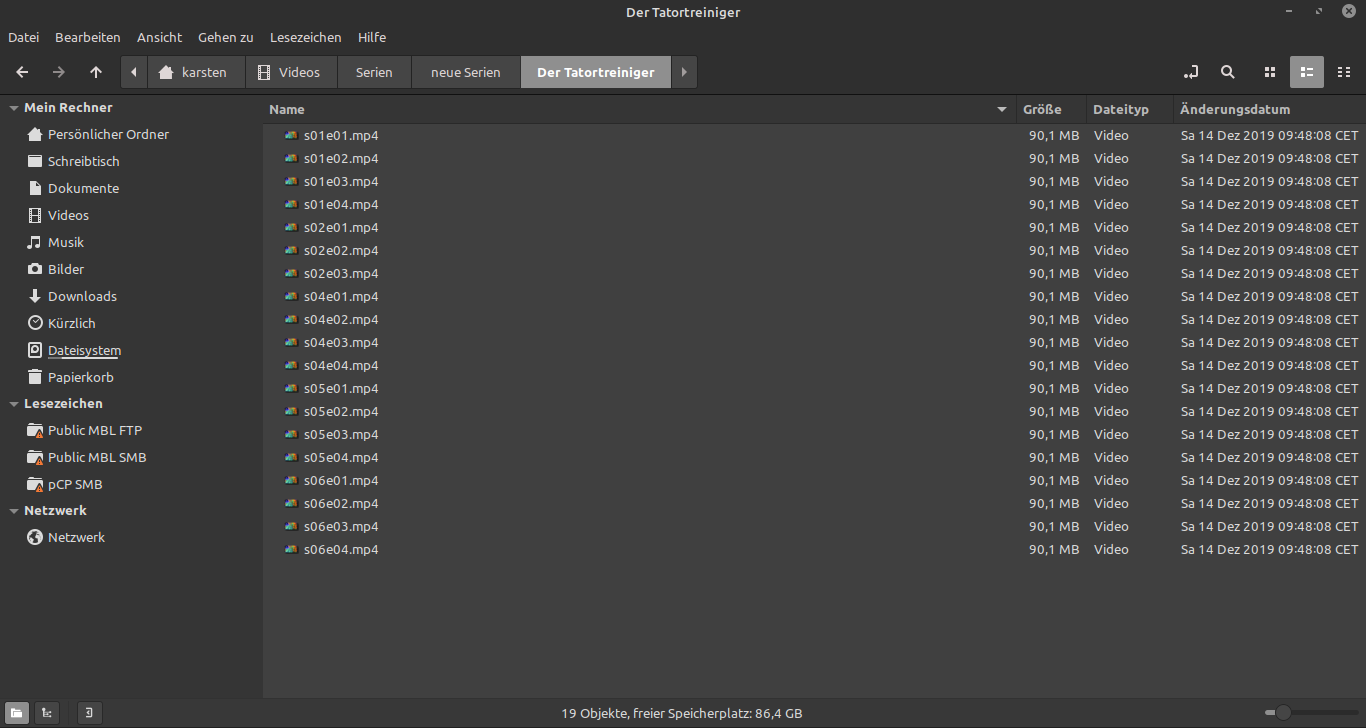Select the video icon of s01e02.mp4

coord(291,159)
